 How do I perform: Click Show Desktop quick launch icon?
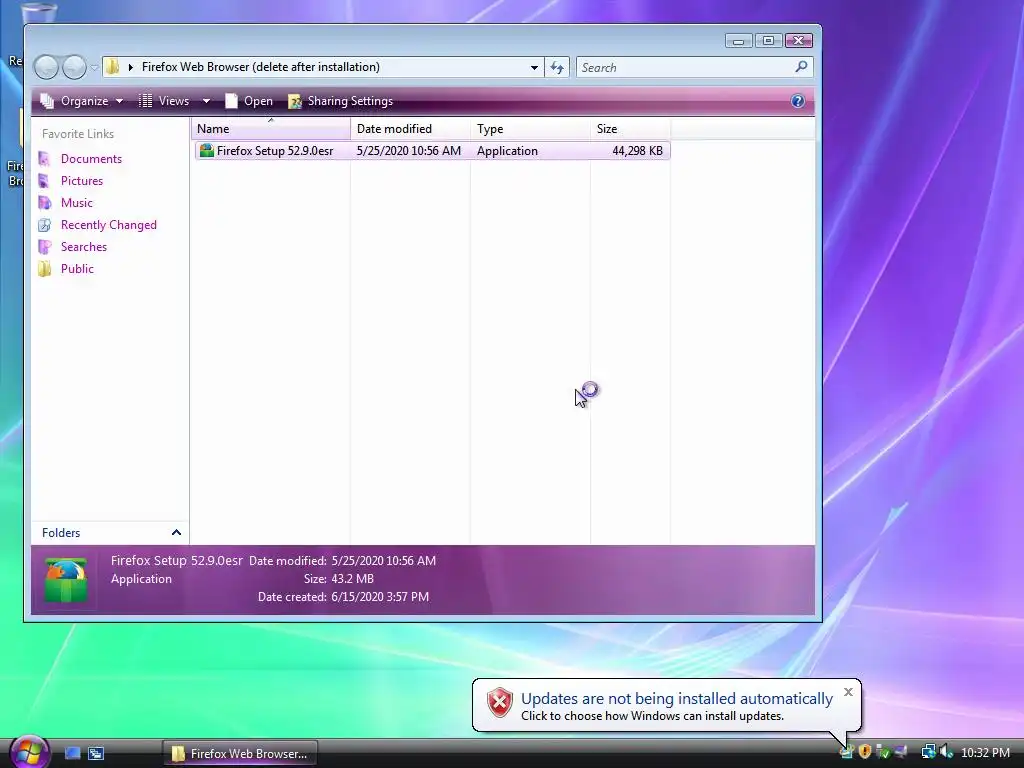(x=72, y=754)
